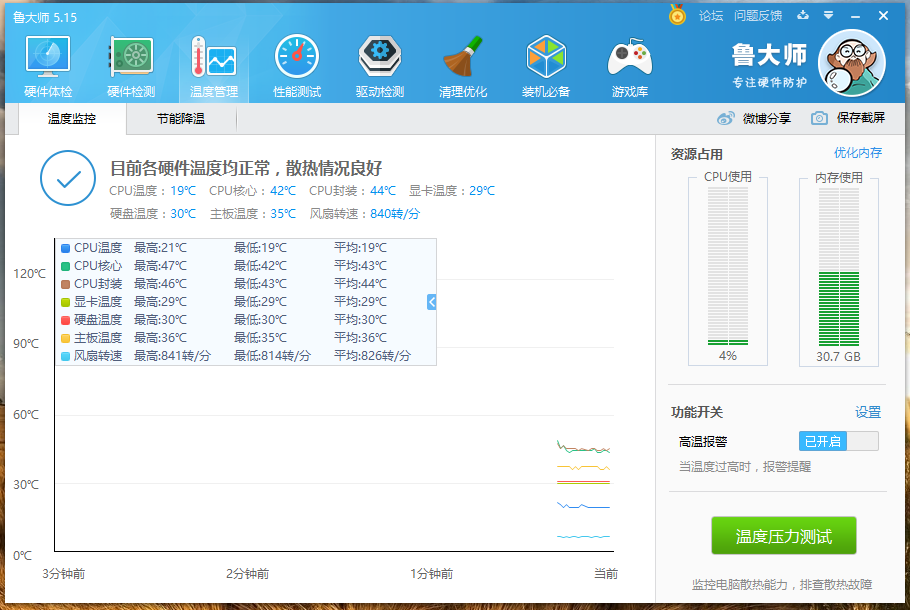Open 装机必备 essential software center
This screenshot has width=910, height=610.
(x=546, y=63)
